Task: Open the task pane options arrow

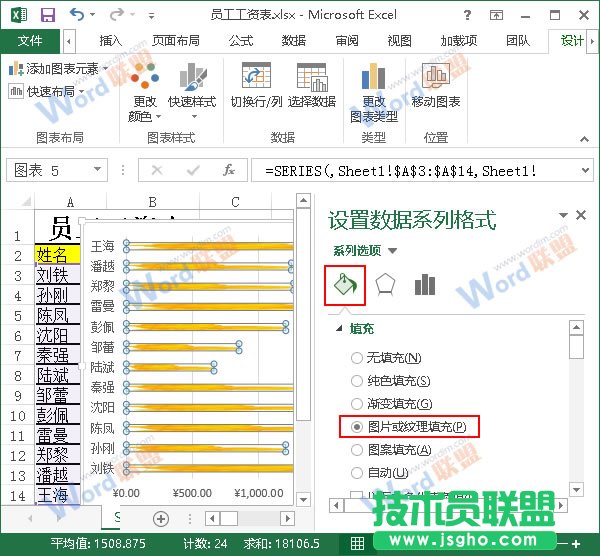Action: coord(563,215)
